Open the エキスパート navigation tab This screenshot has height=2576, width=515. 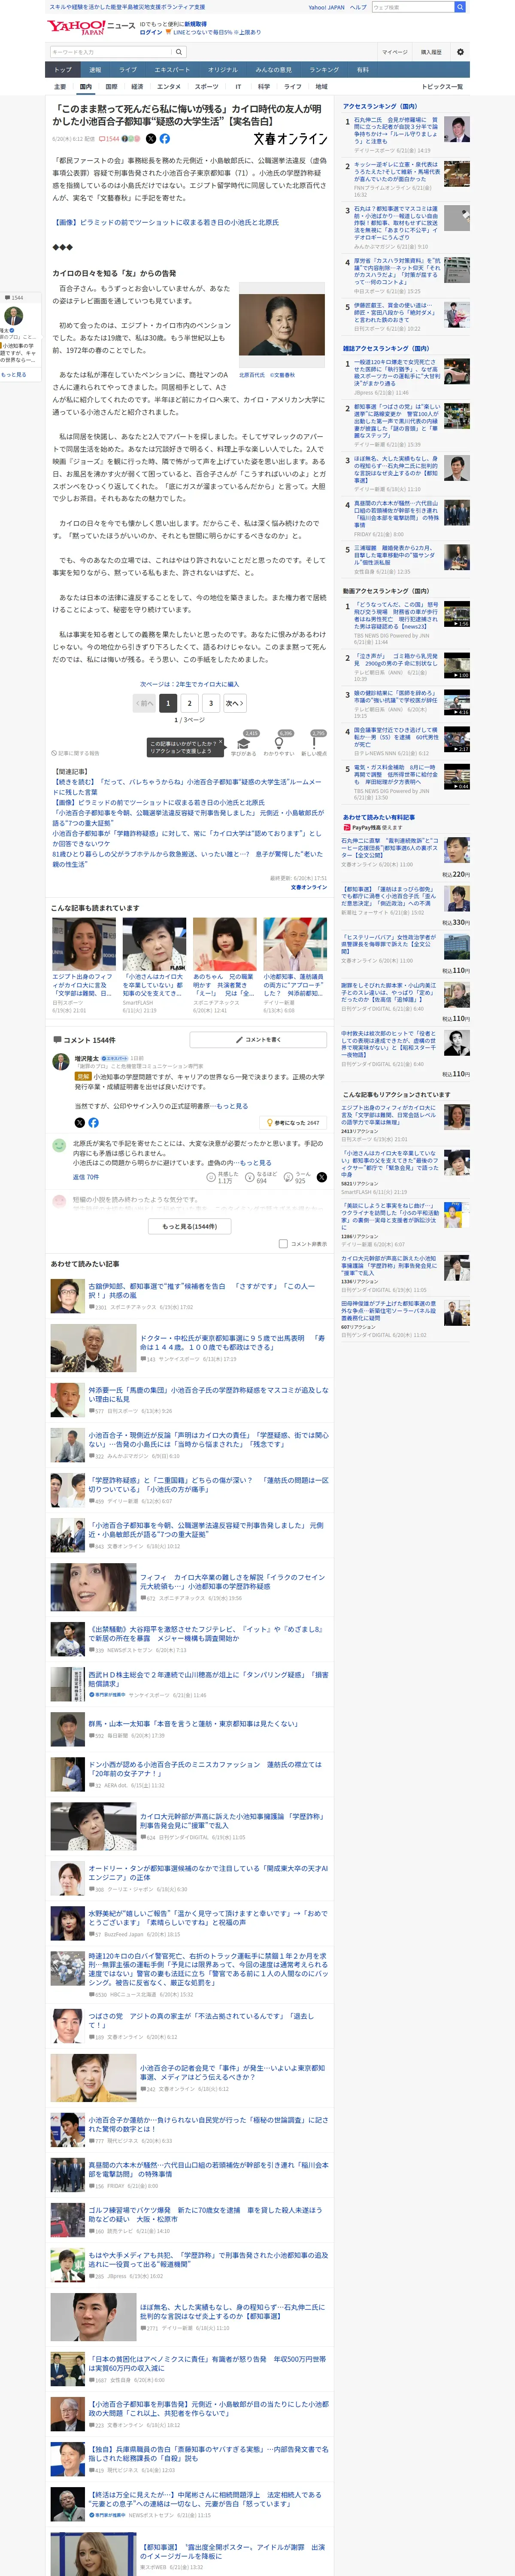coord(172,70)
